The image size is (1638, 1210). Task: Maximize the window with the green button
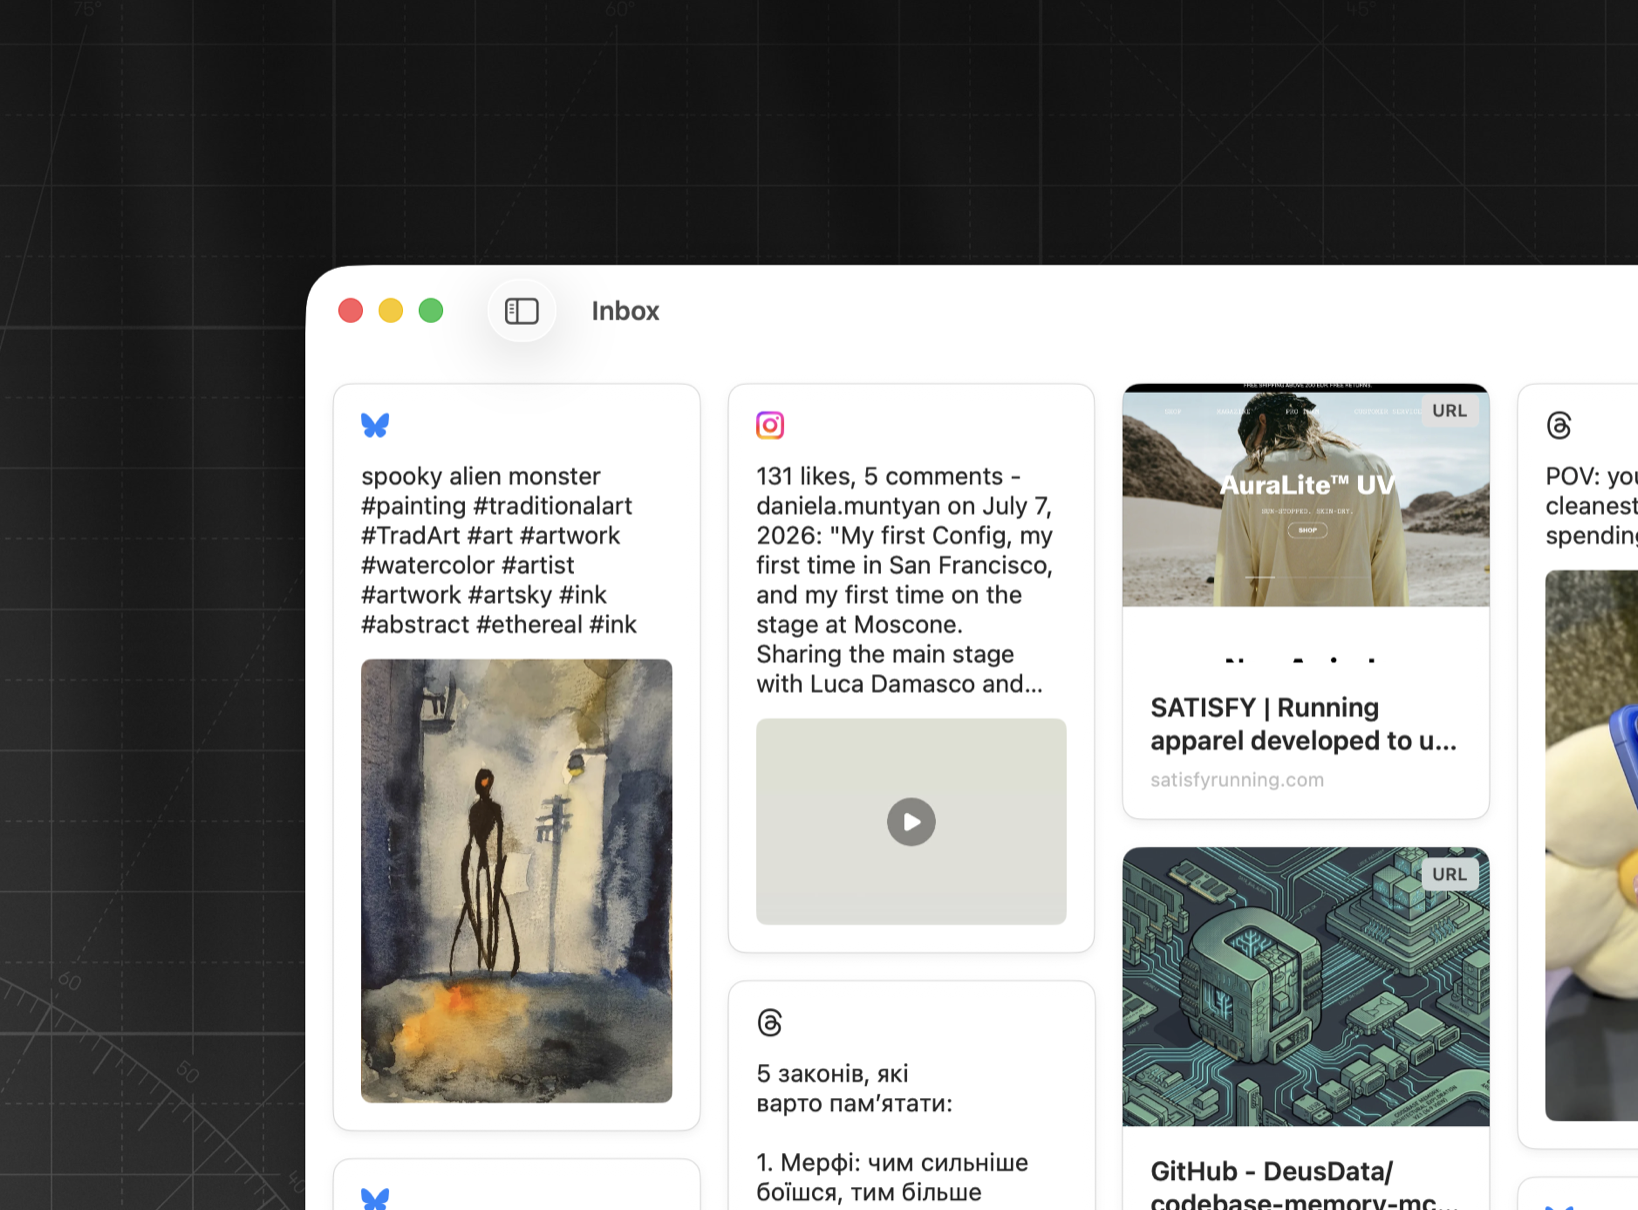click(x=431, y=311)
